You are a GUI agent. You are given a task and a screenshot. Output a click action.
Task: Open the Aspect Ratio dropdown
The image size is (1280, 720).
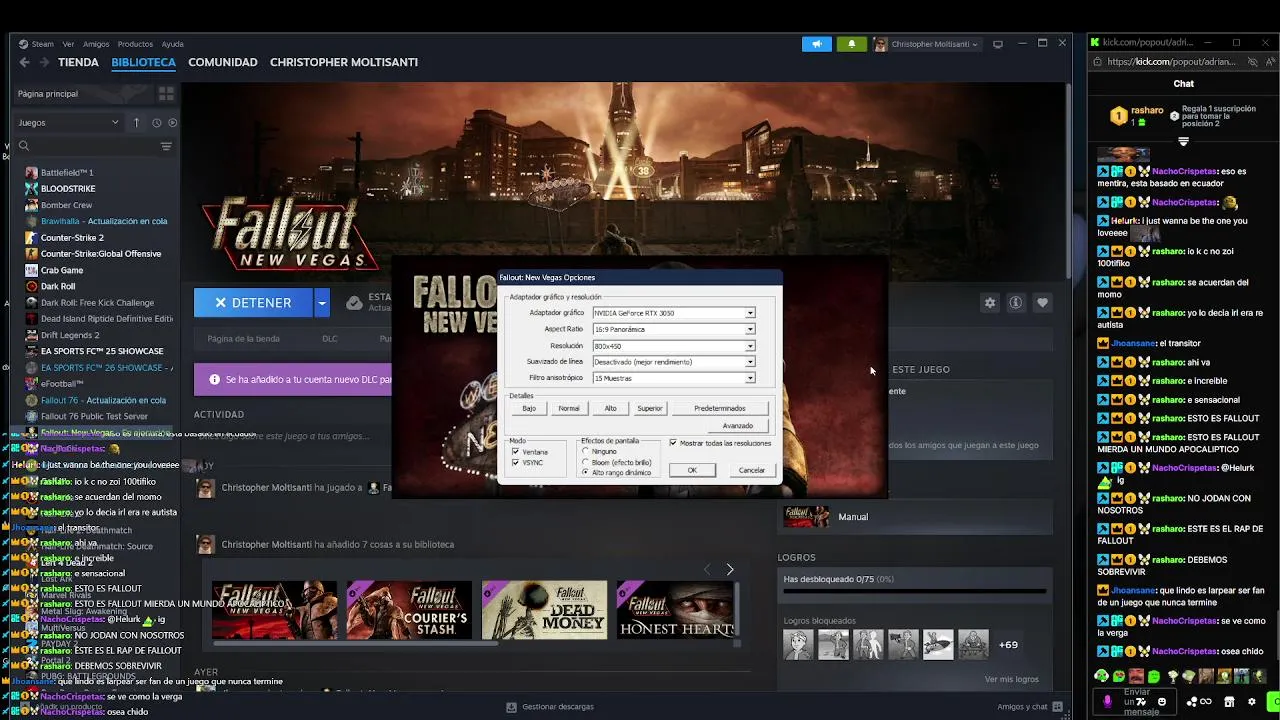(750, 329)
